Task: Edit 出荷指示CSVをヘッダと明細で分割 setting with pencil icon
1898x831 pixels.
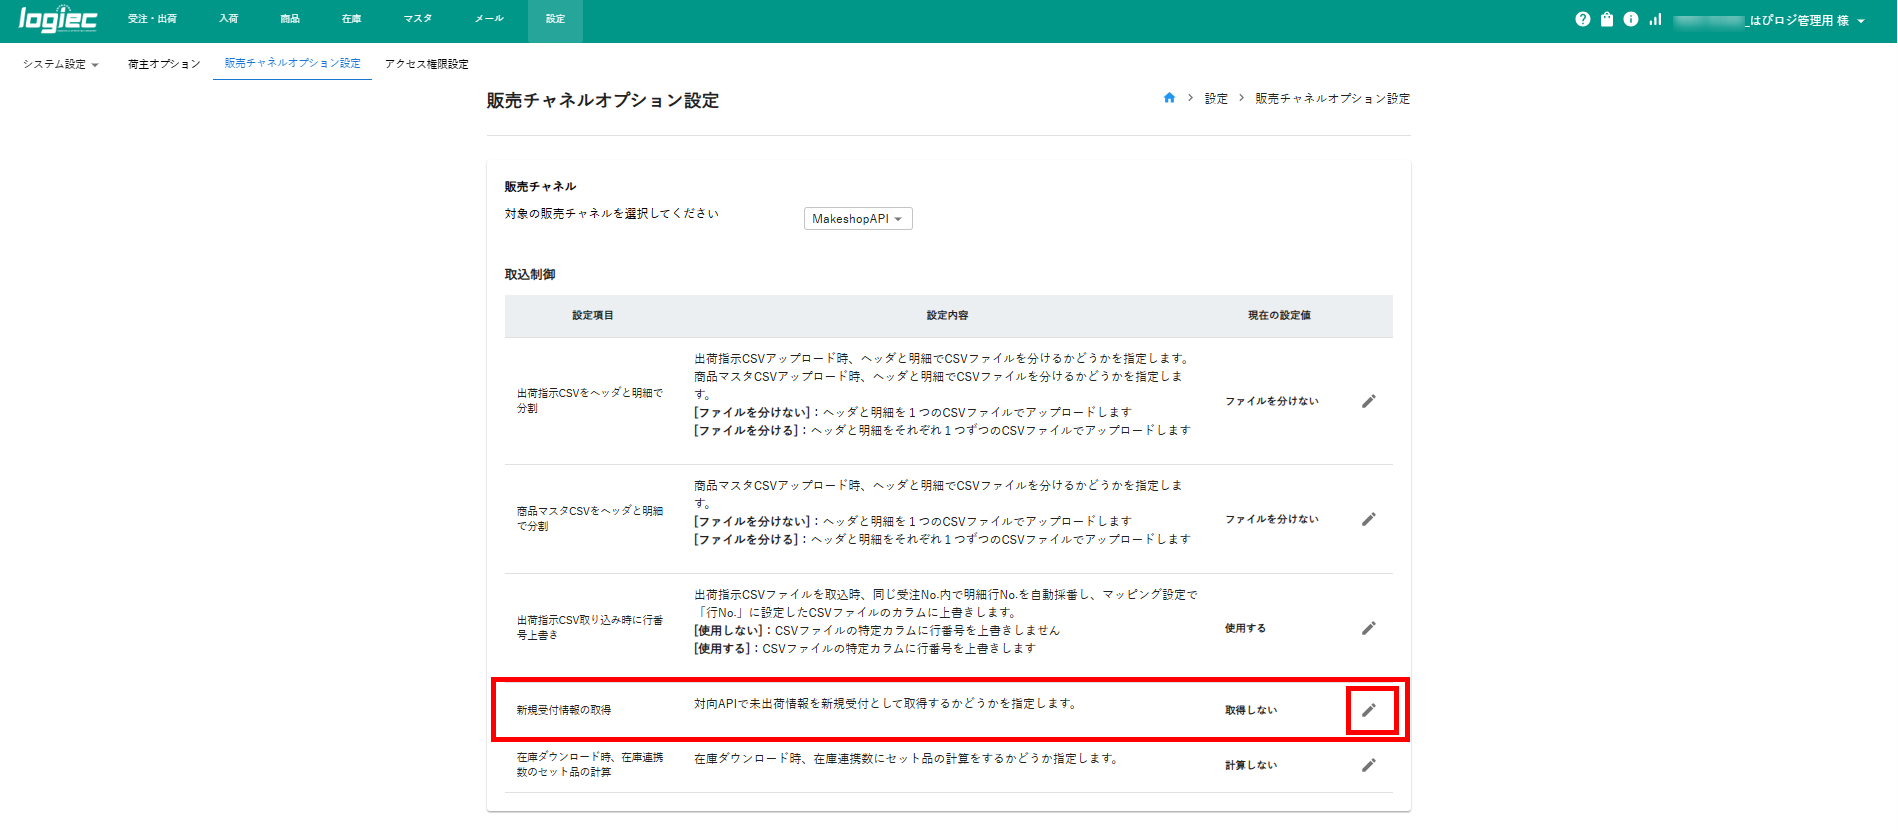Action: (x=1369, y=401)
